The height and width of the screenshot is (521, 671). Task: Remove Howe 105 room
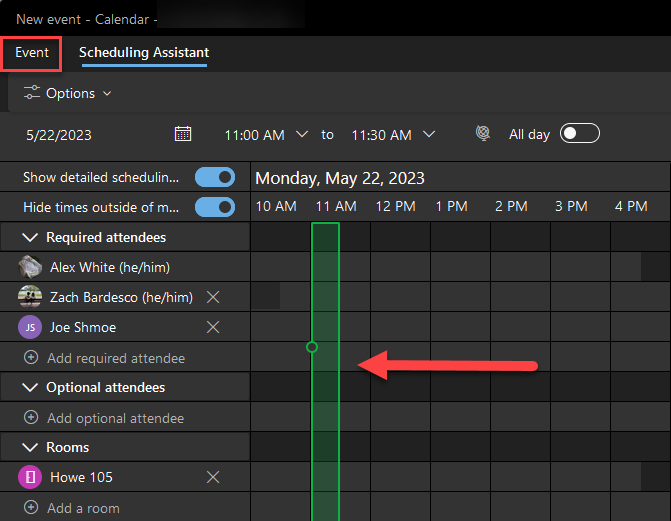coord(213,477)
